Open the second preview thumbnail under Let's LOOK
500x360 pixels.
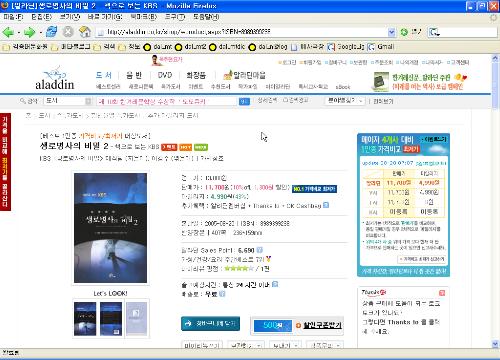(111, 318)
